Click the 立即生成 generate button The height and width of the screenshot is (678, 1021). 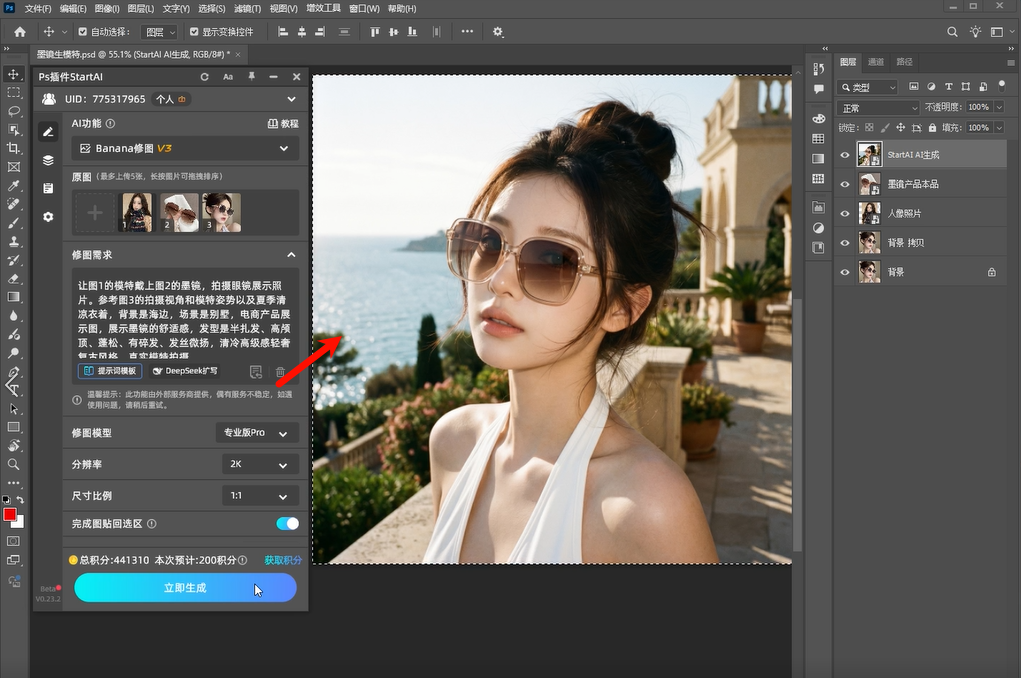coord(185,588)
